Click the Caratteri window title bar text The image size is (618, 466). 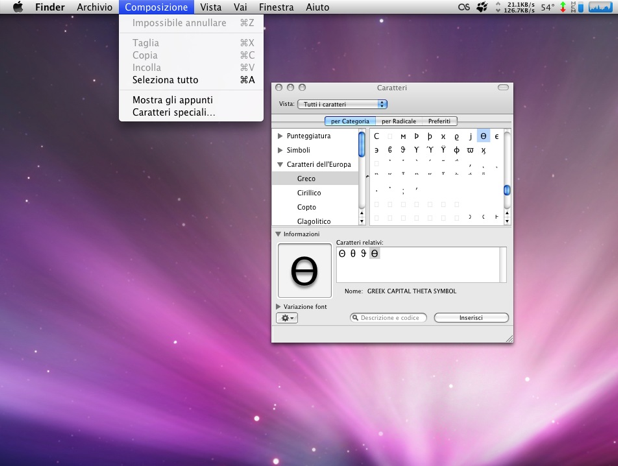[392, 88]
